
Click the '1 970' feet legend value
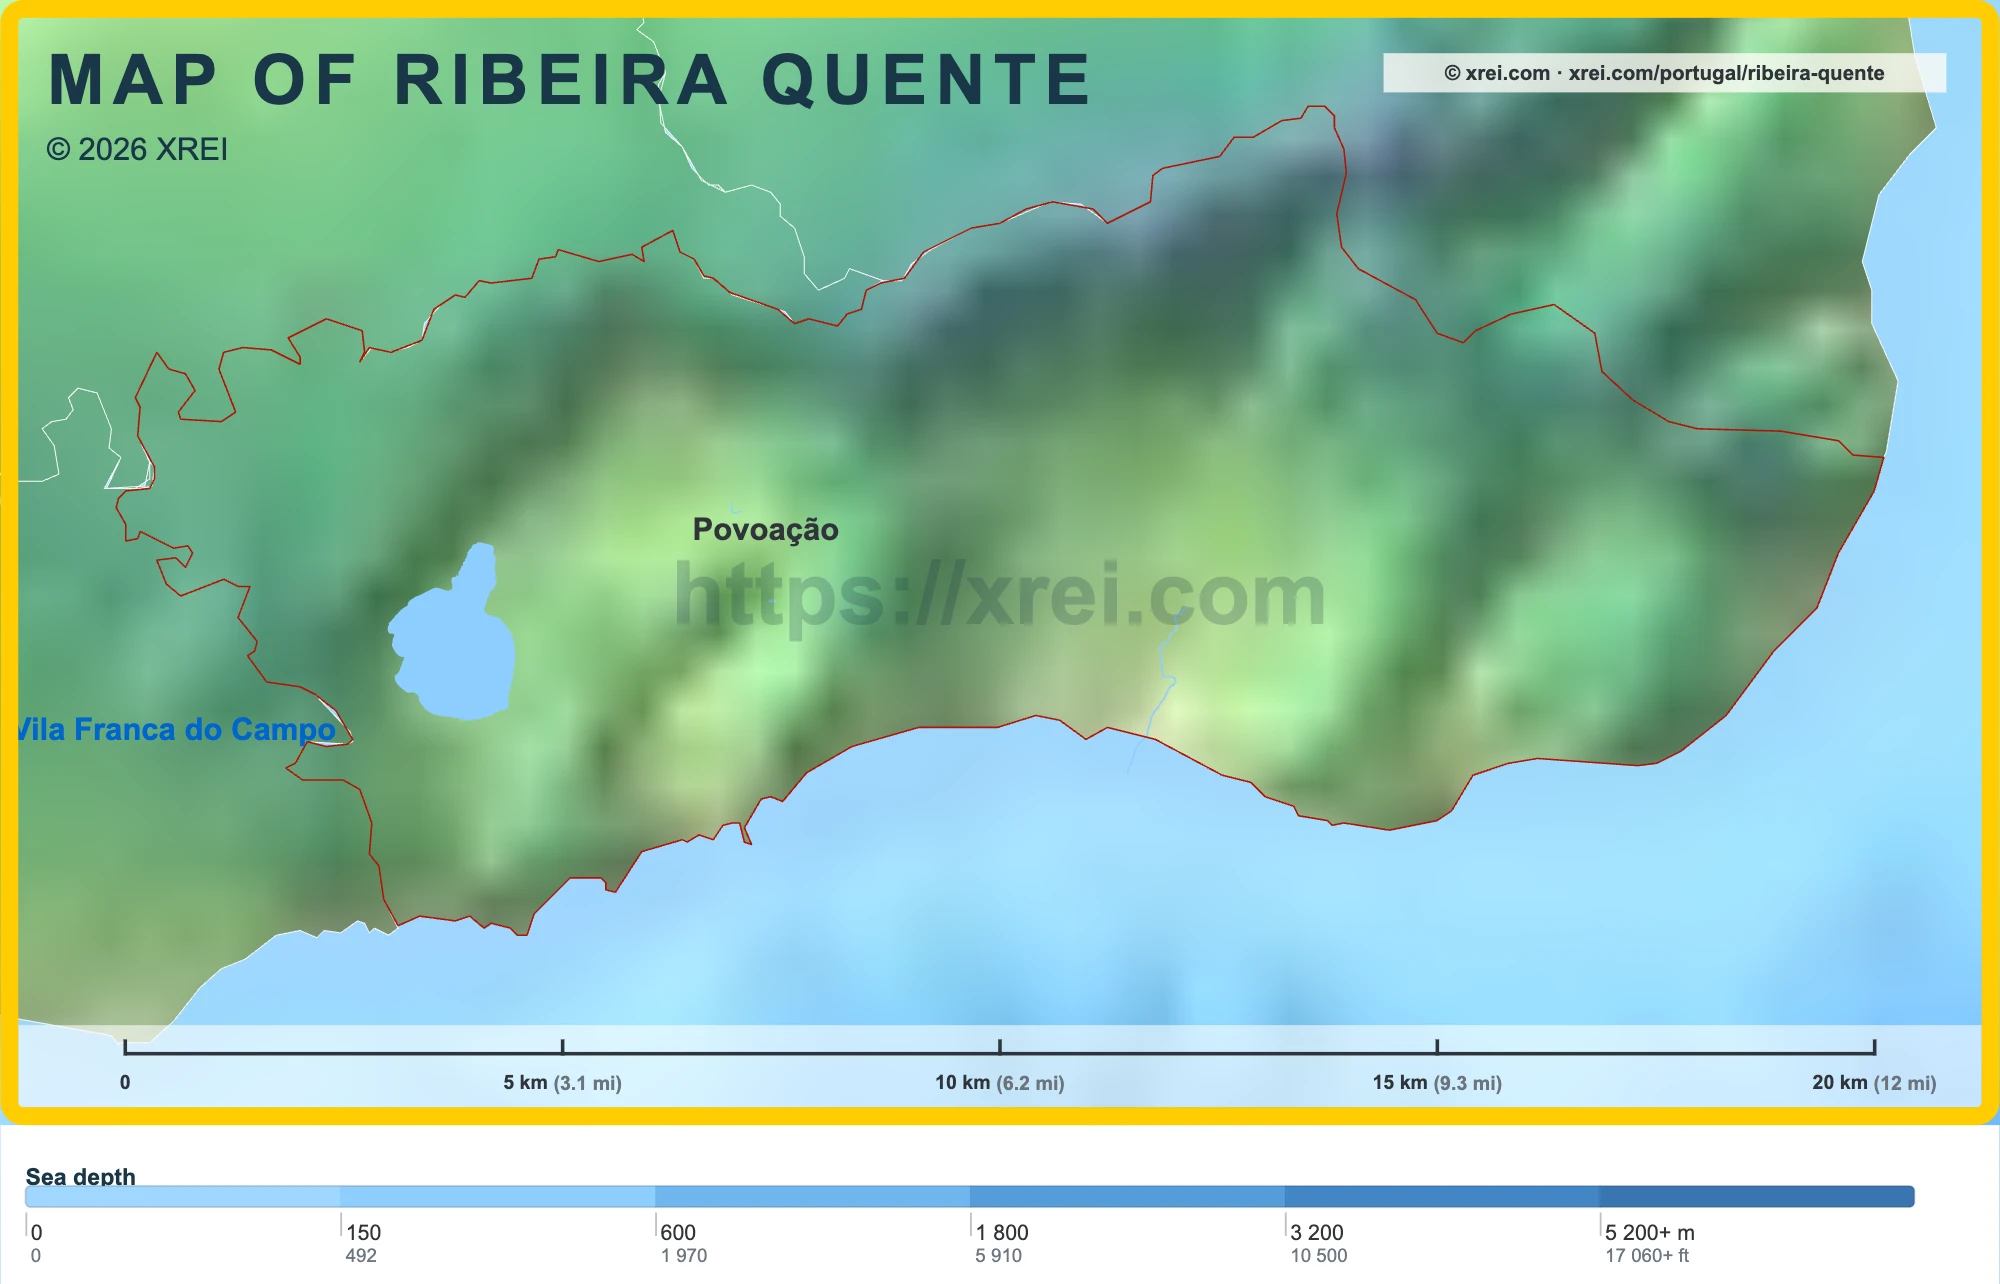tap(684, 1256)
